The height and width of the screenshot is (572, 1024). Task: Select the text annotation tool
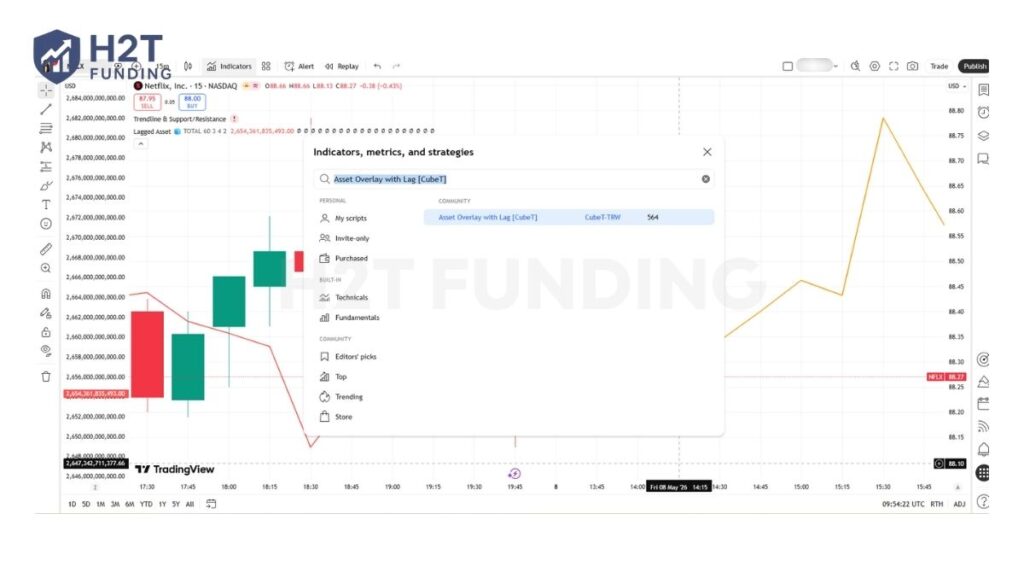(46, 204)
